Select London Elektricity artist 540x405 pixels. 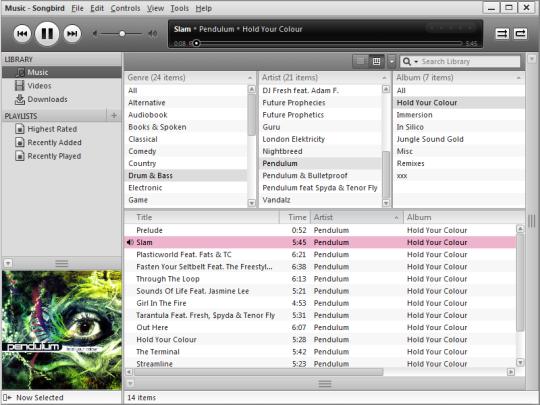pyautogui.click(x=320, y=139)
